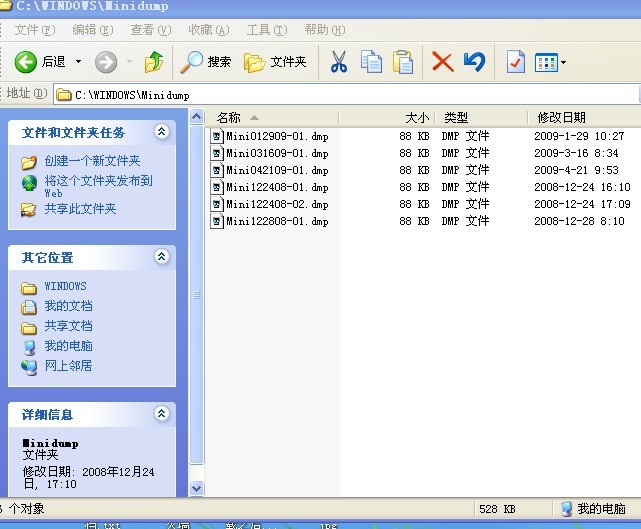Select file Mini122408-01.dmp

277,187
